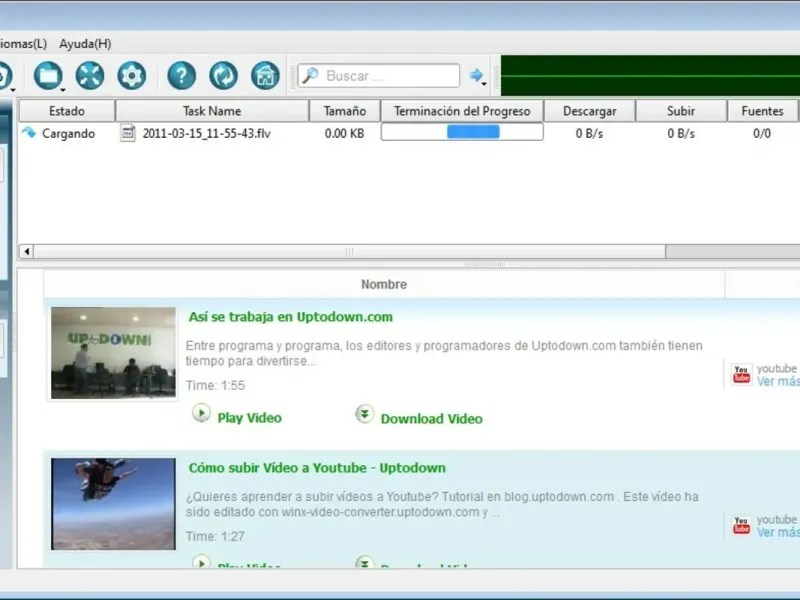Screen dimensions: 800x600
Task: Click the blue search go arrow
Action: [x=476, y=76]
